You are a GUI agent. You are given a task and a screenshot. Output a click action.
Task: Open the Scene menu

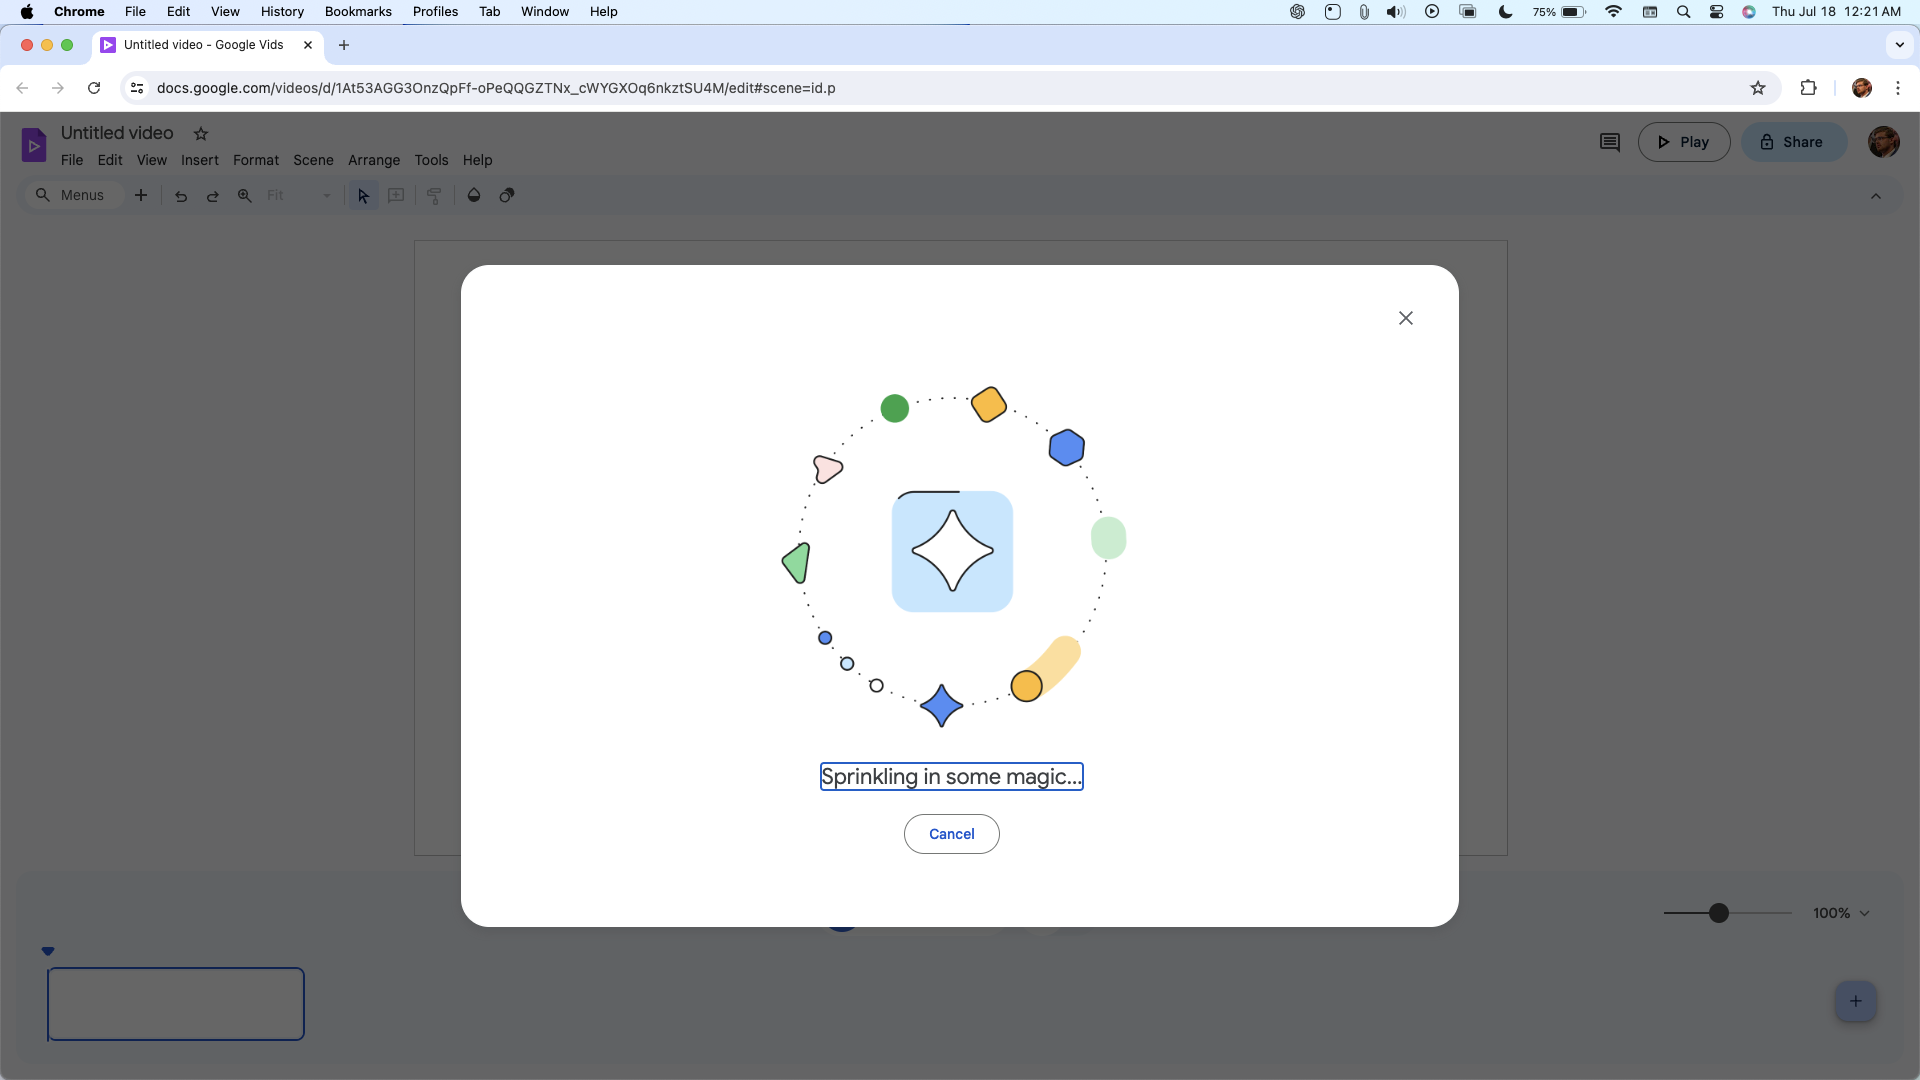coord(314,160)
